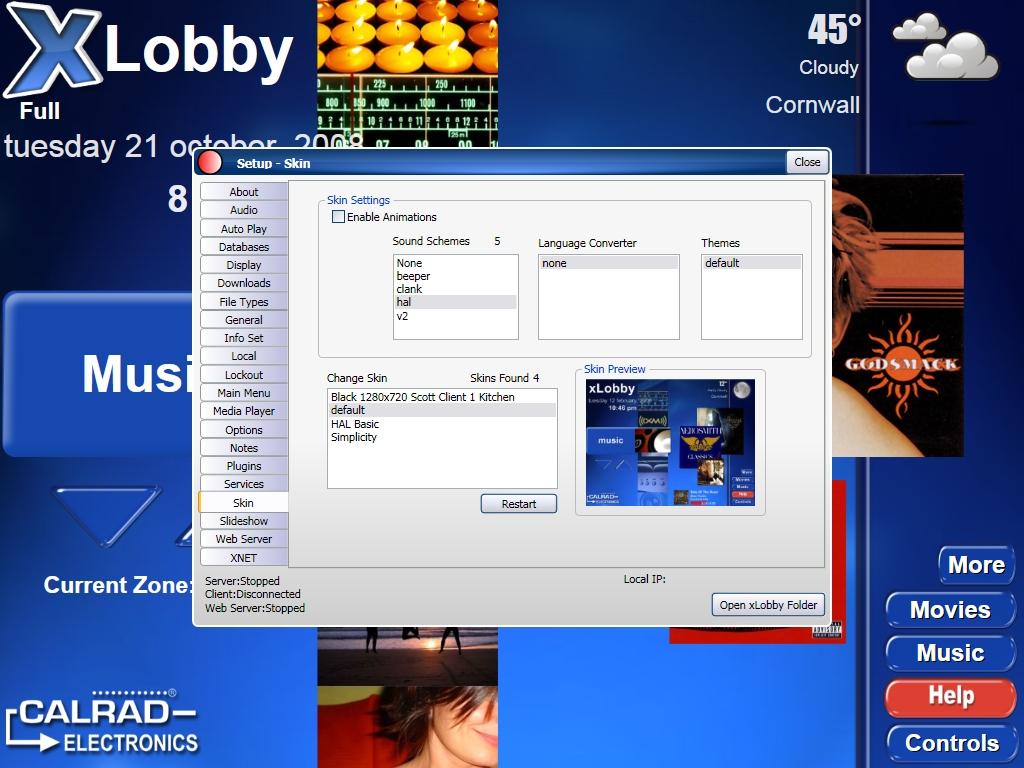This screenshot has width=1024, height=768.
Task: Select 'none' in Language Converter list
Action: [x=609, y=263]
